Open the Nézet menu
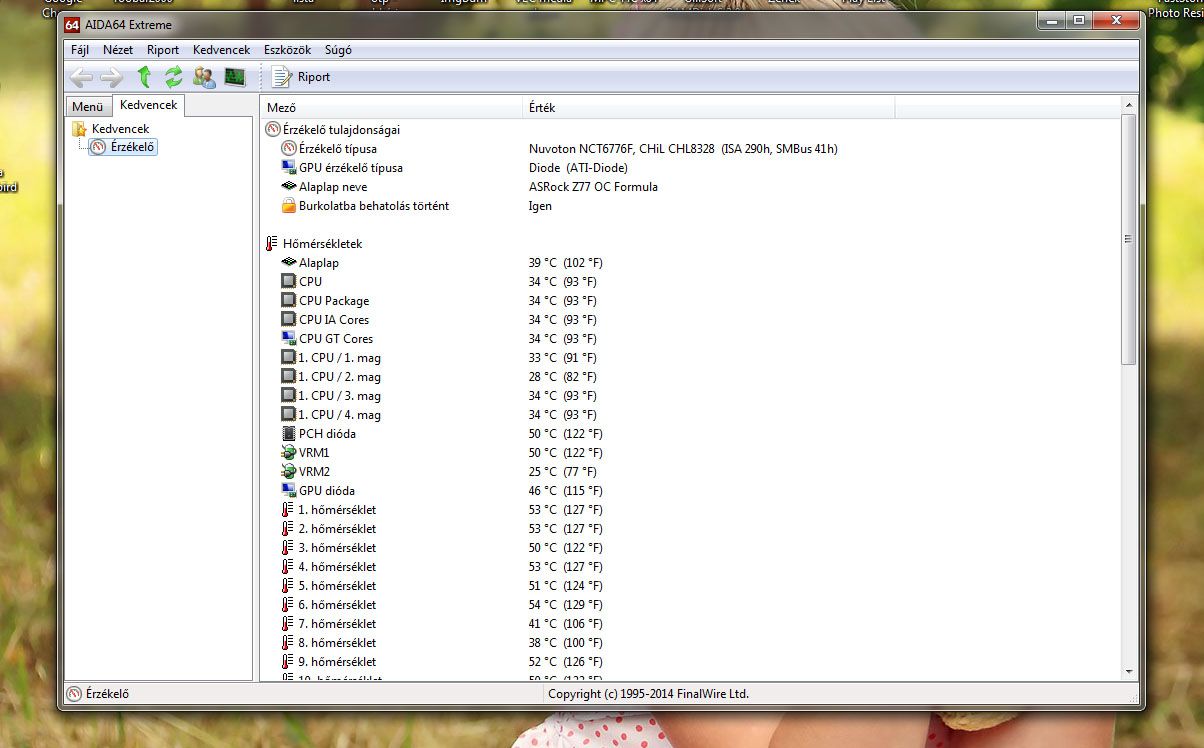 coord(118,50)
